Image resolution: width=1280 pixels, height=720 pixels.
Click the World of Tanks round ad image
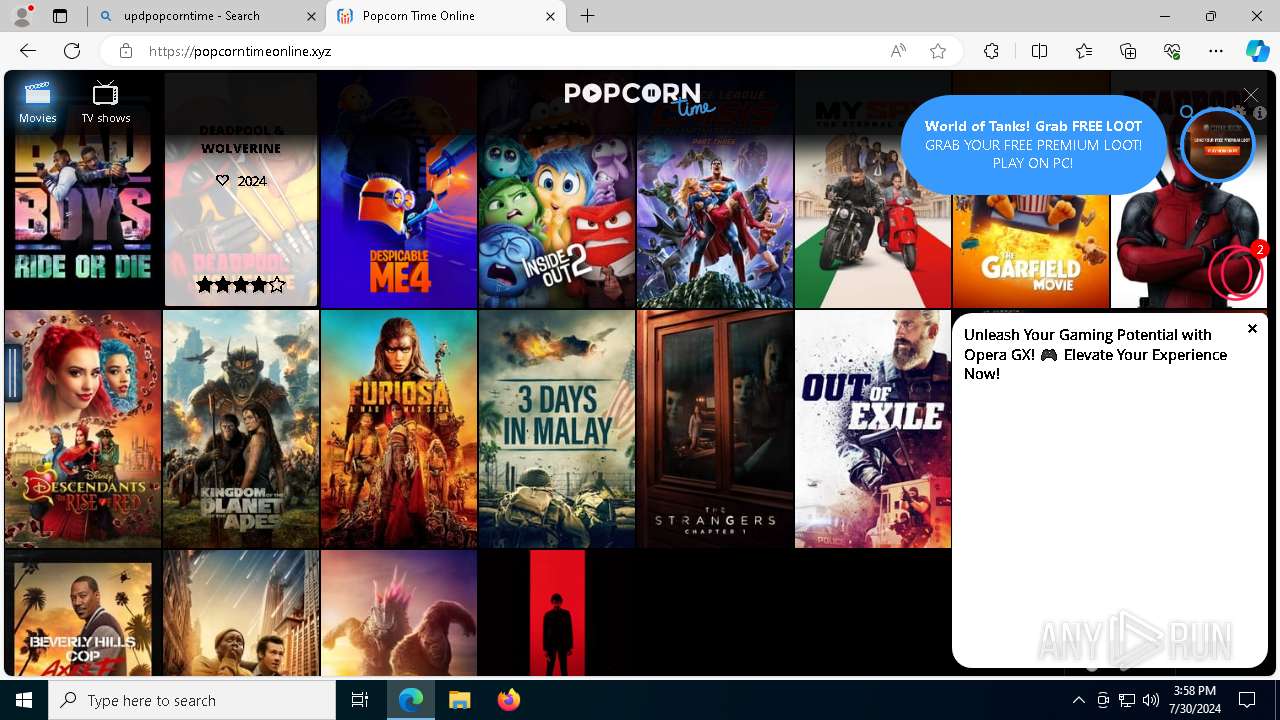tap(1217, 144)
